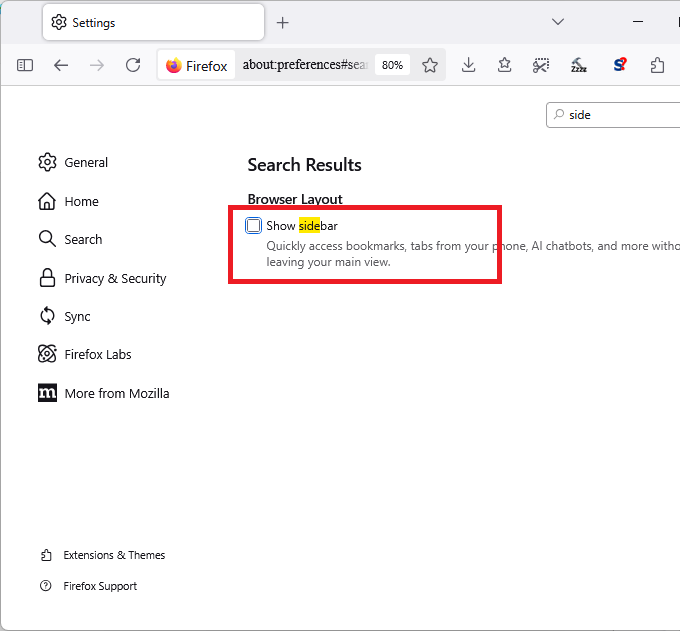
Task: Take a screenshot with the scissors icon
Action: click(x=541, y=65)
